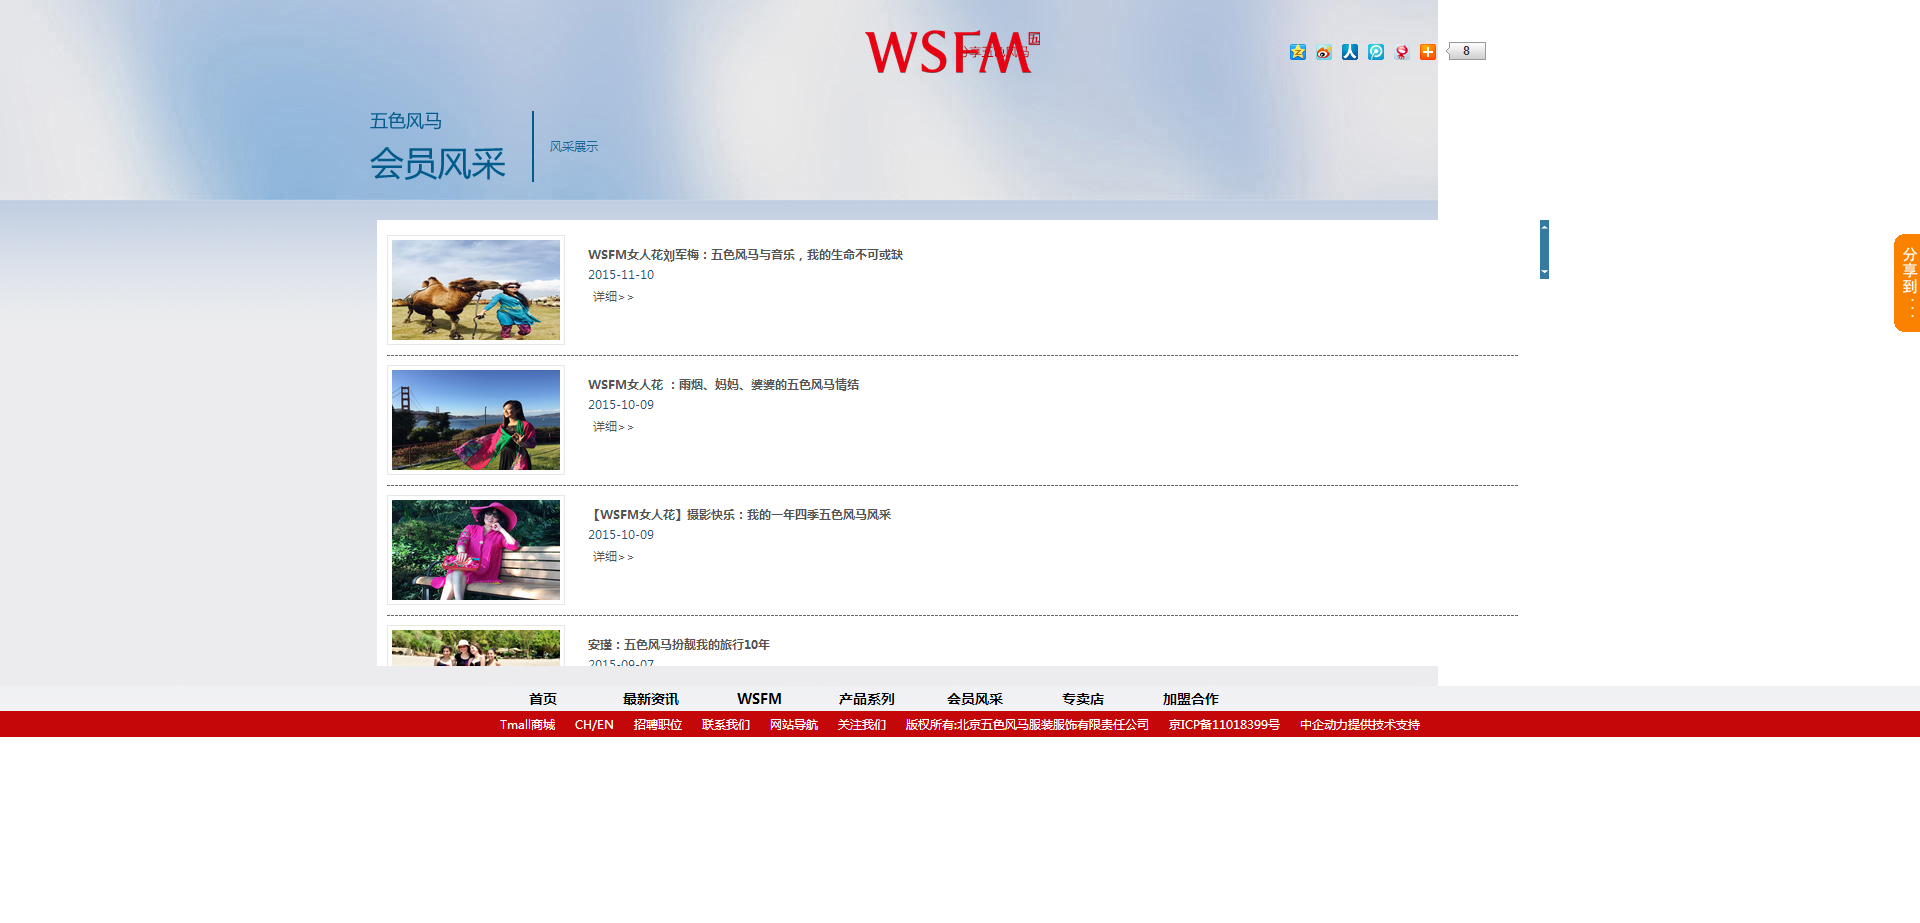The height and width of the screenshot is (923, 1920).
Task: Open article 摄影快乐 一年四季五色风马风采
Action: pos(739,515)
